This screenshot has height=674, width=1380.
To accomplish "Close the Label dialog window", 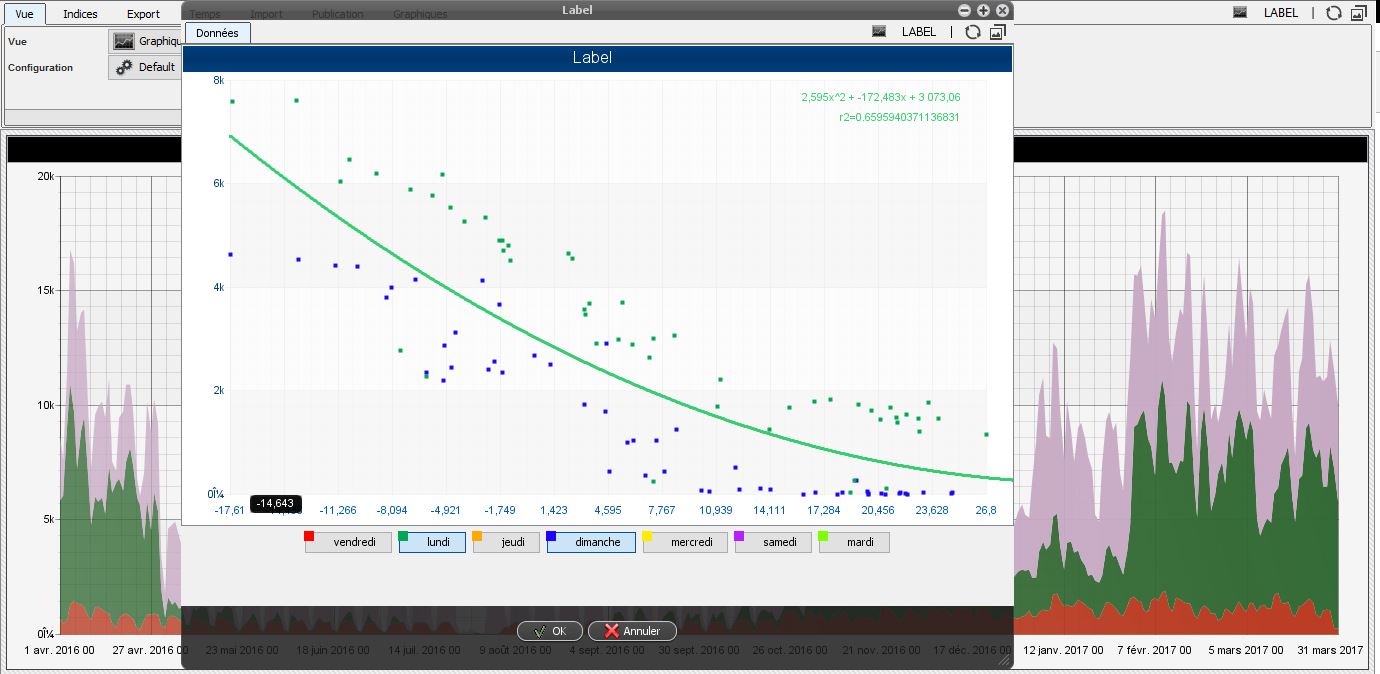I will [1003, 10].
